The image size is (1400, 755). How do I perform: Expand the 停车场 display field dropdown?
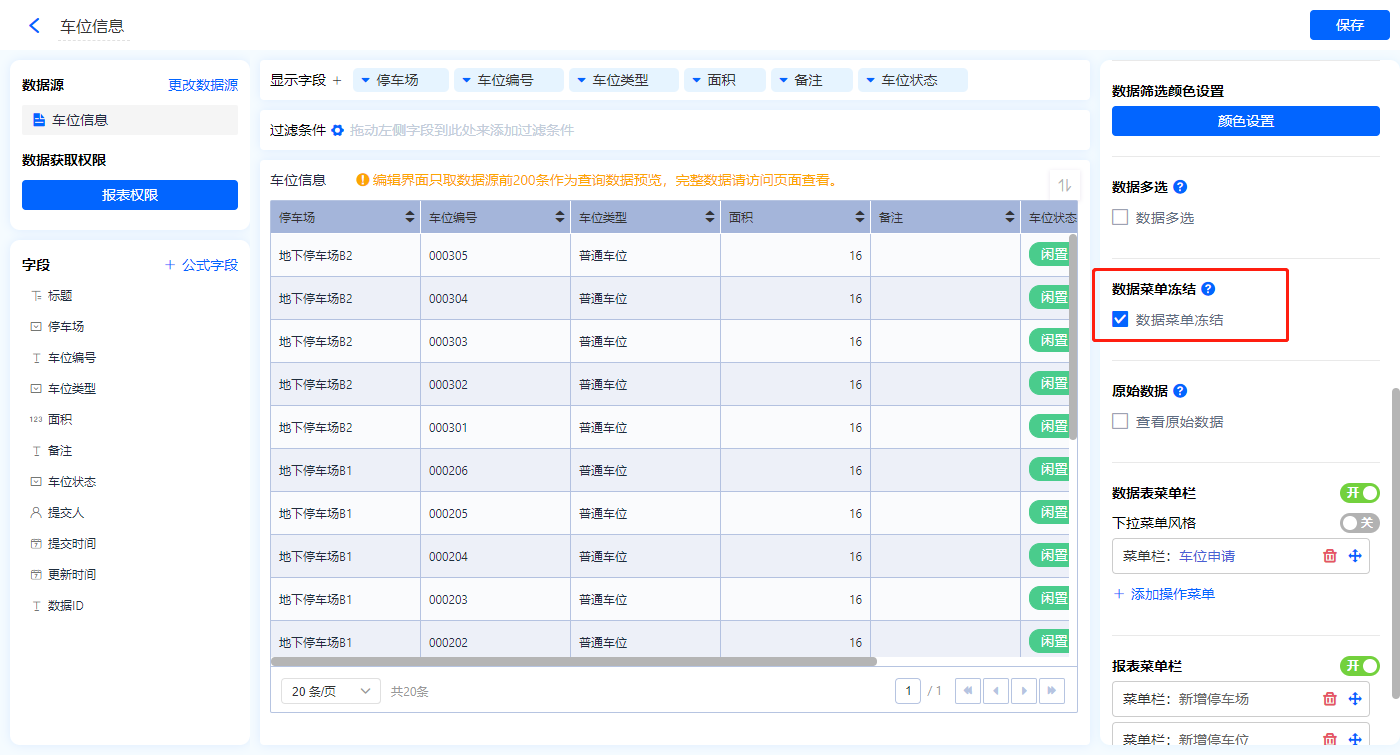coord(365,80)
